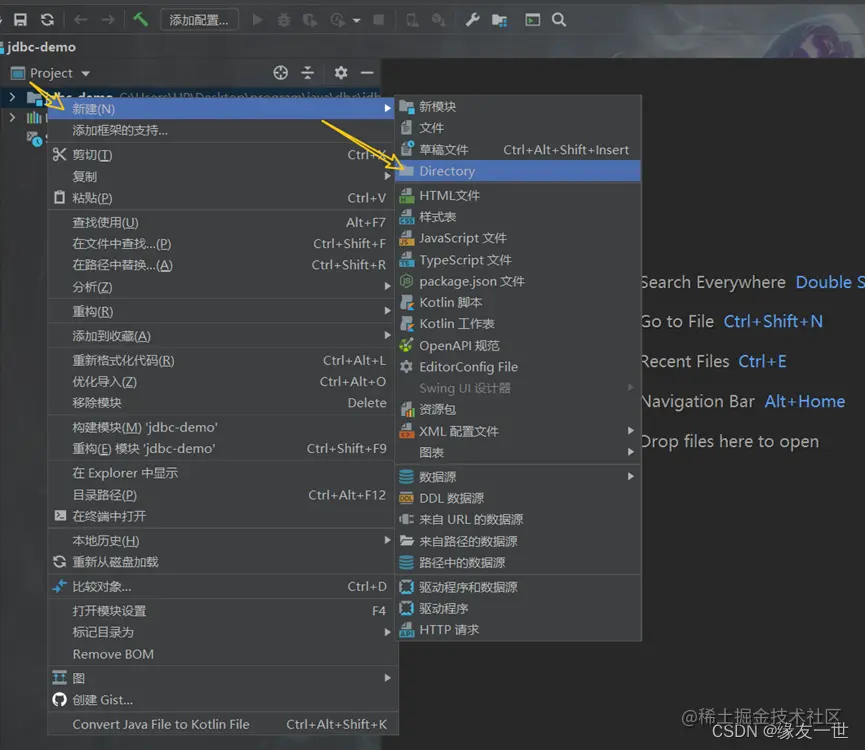865x750 pixels.
Task: Select 在 Explorer 中显示 entry
Action: [221, 473]
